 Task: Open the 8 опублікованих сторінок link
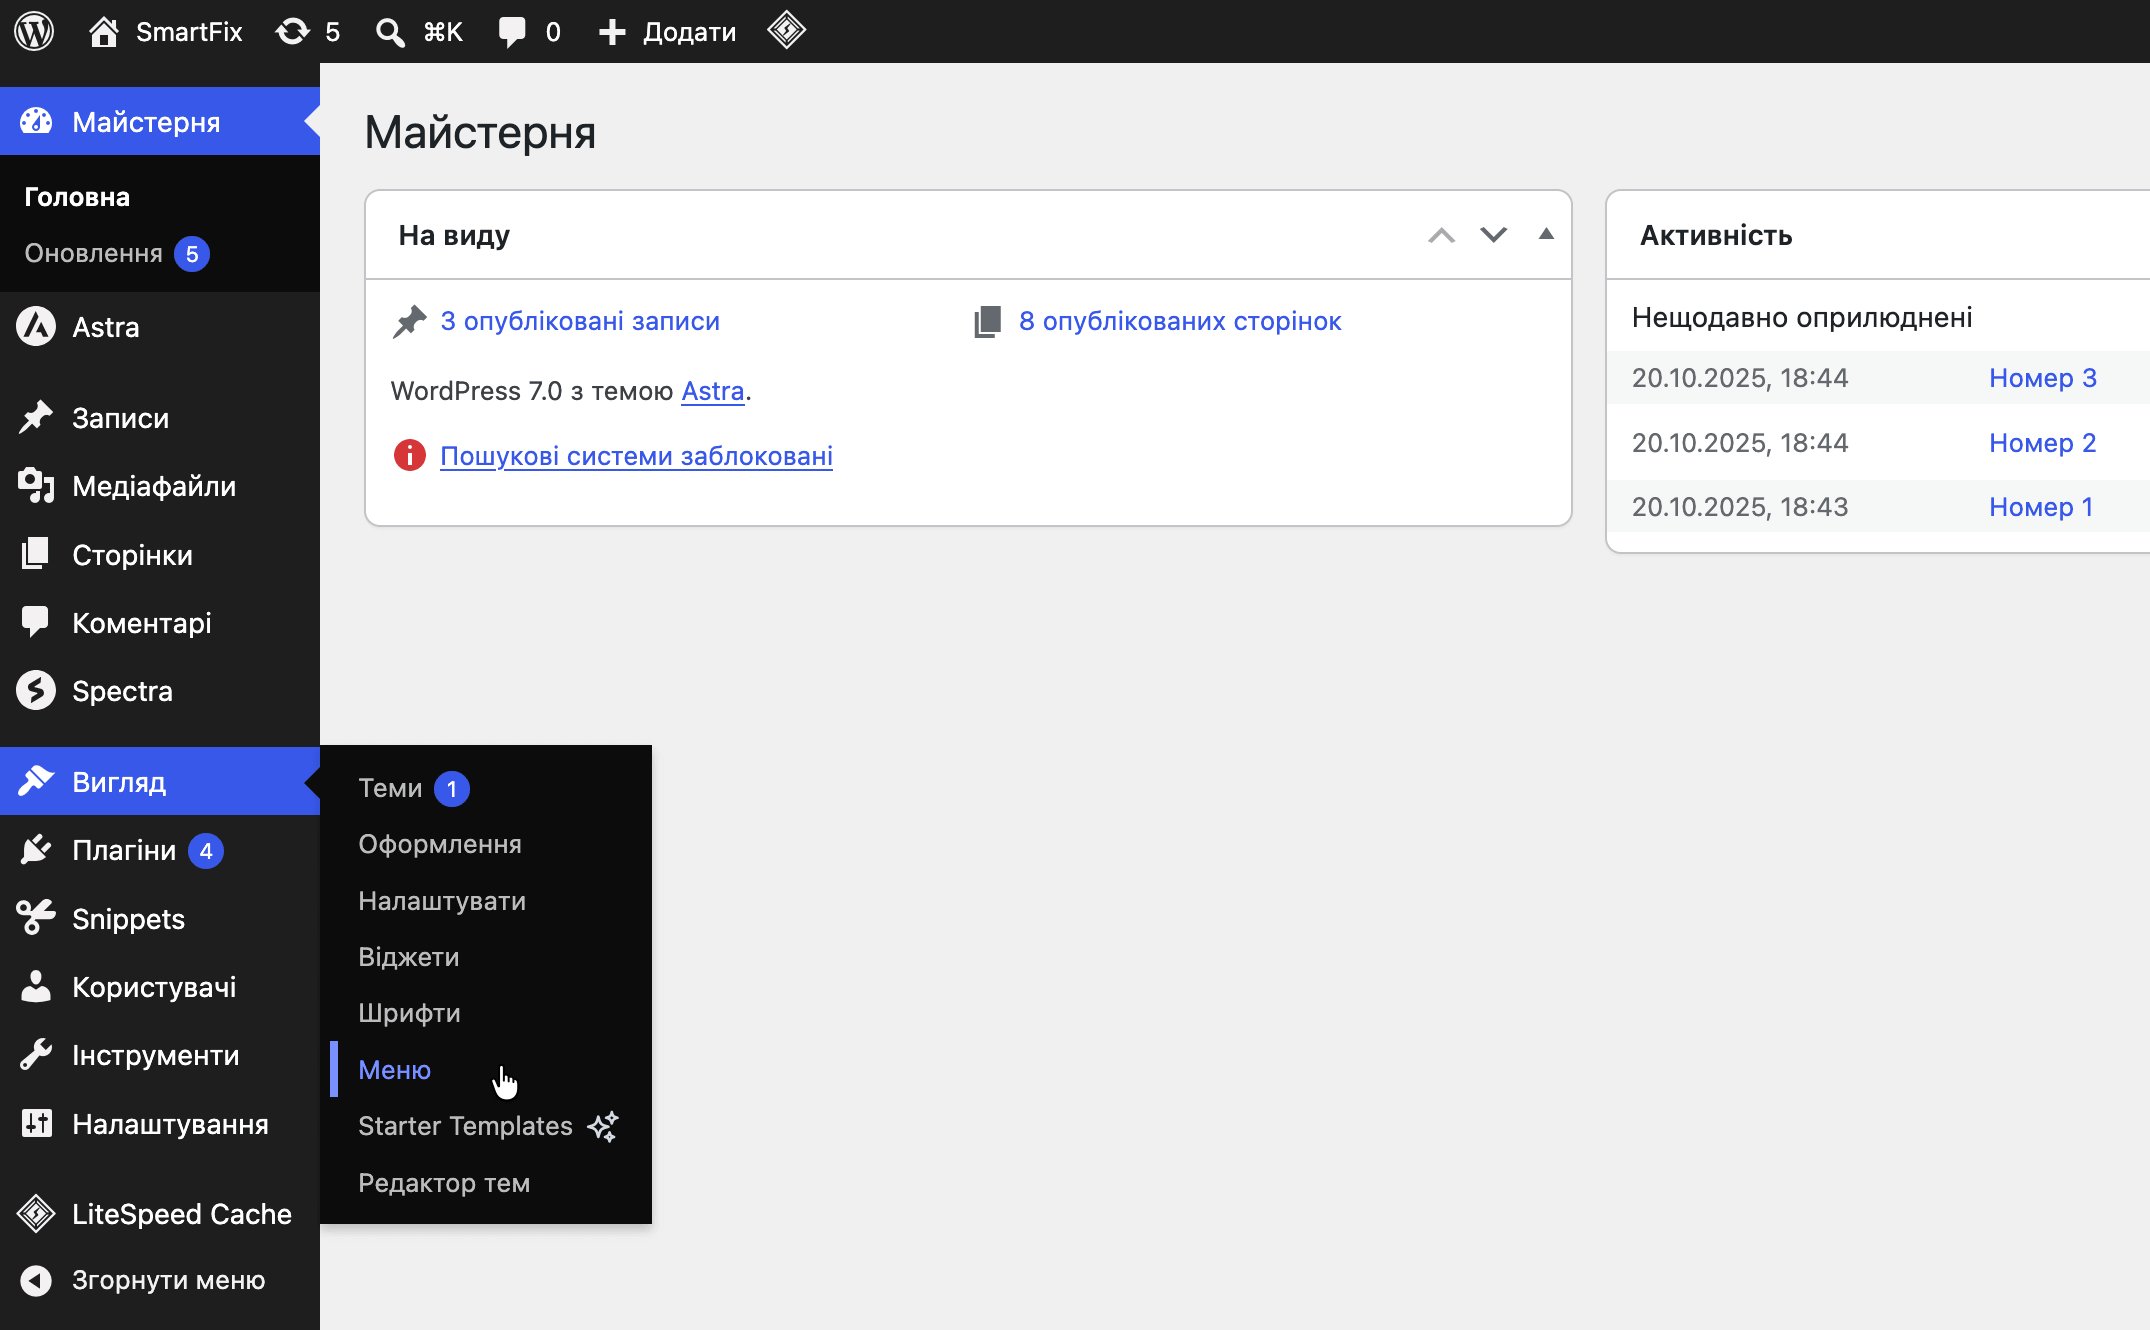tap(1180, 321)
